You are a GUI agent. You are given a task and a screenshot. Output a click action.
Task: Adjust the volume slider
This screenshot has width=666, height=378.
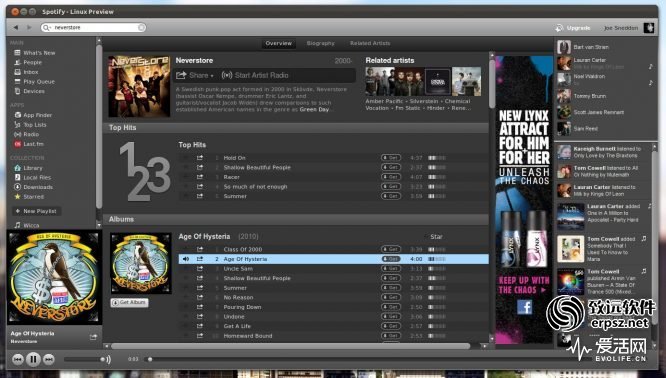[x=85, y=359]
